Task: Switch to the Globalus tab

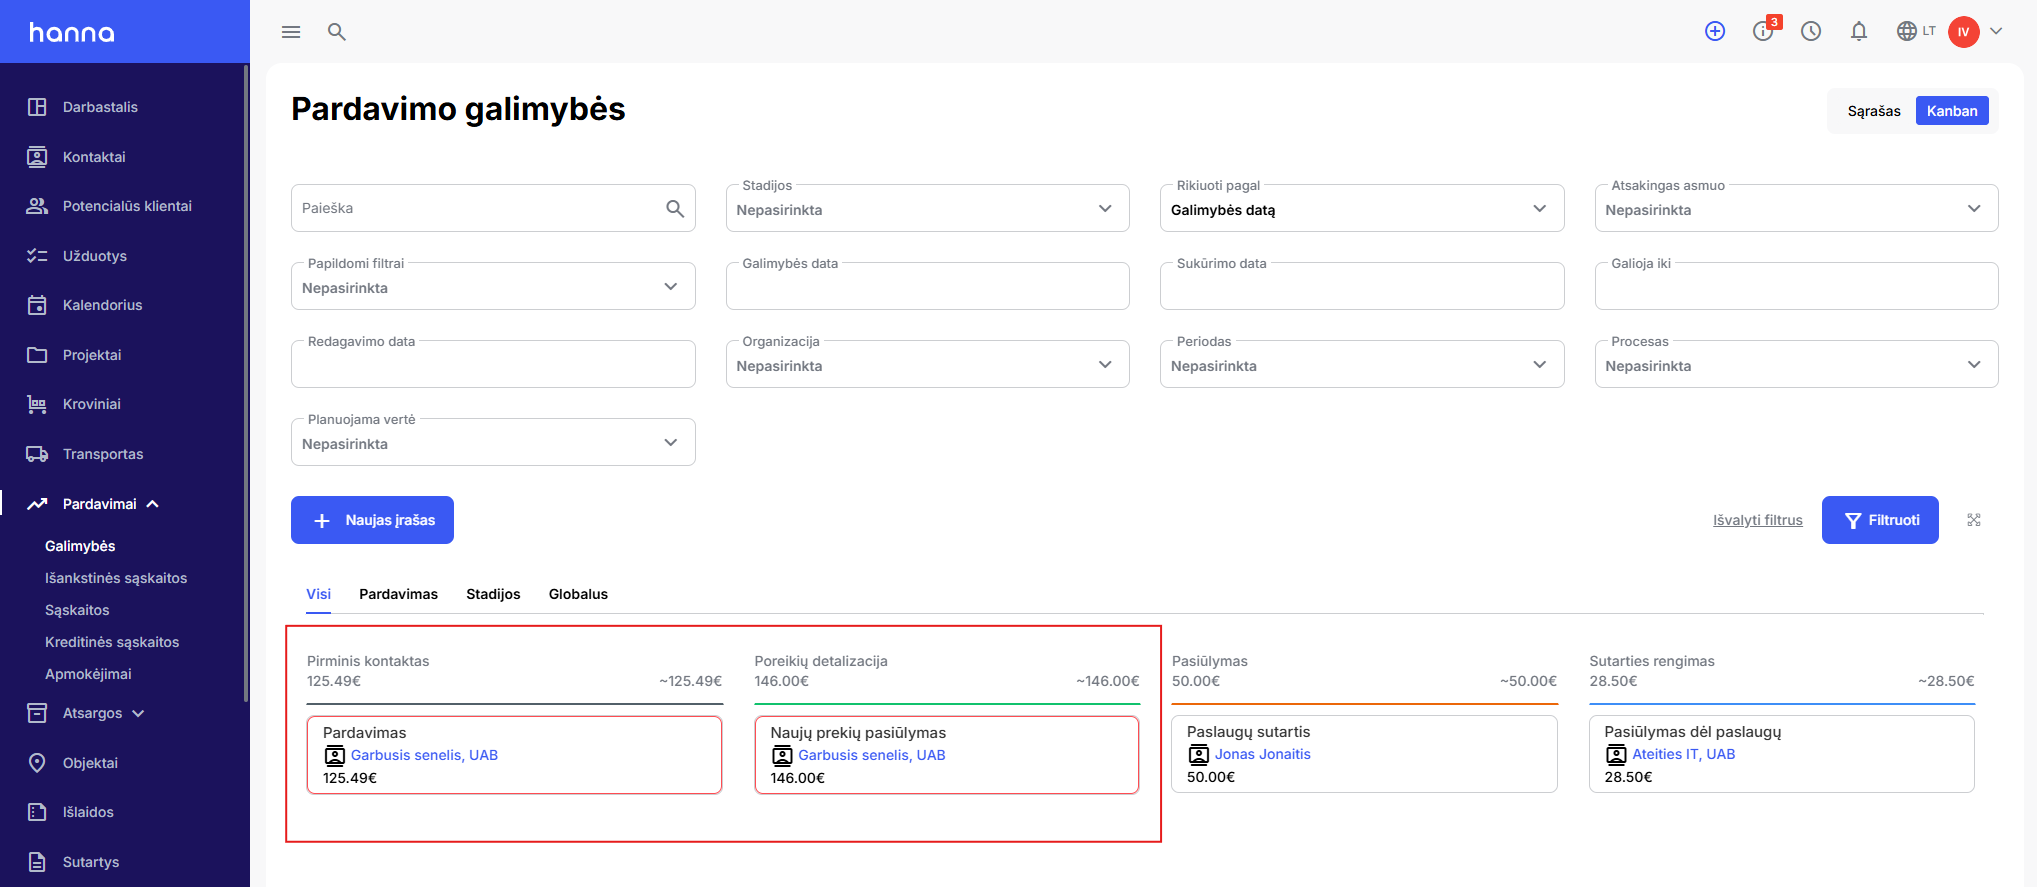Action: [578, 594]
